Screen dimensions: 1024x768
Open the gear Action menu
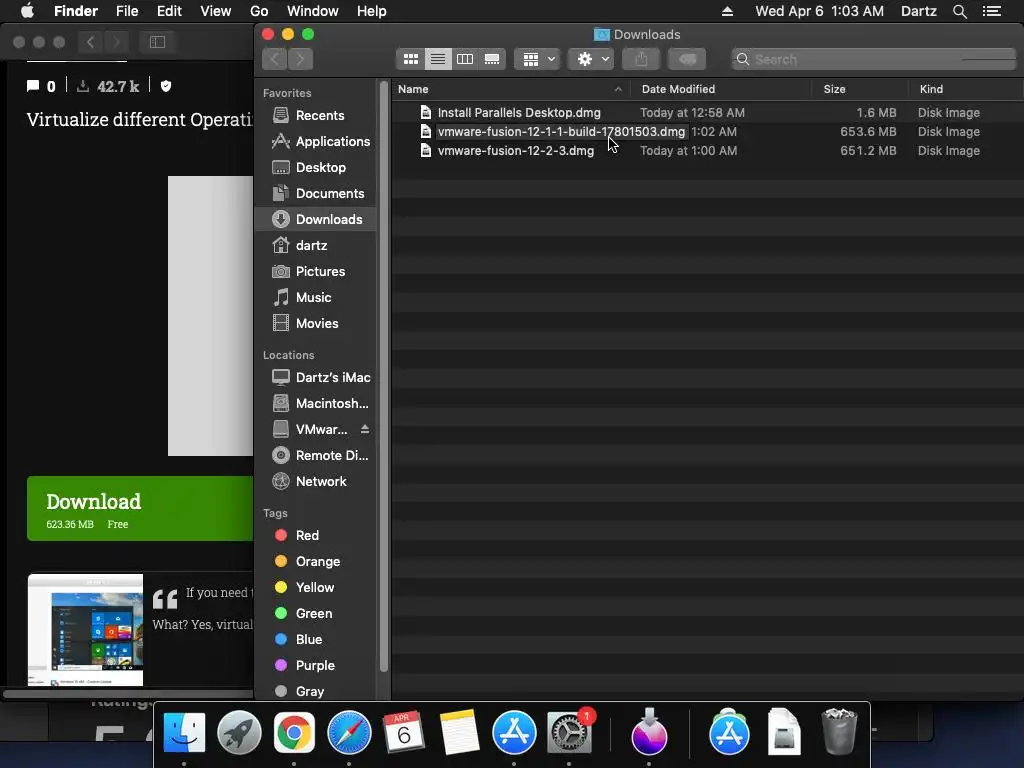591,59
